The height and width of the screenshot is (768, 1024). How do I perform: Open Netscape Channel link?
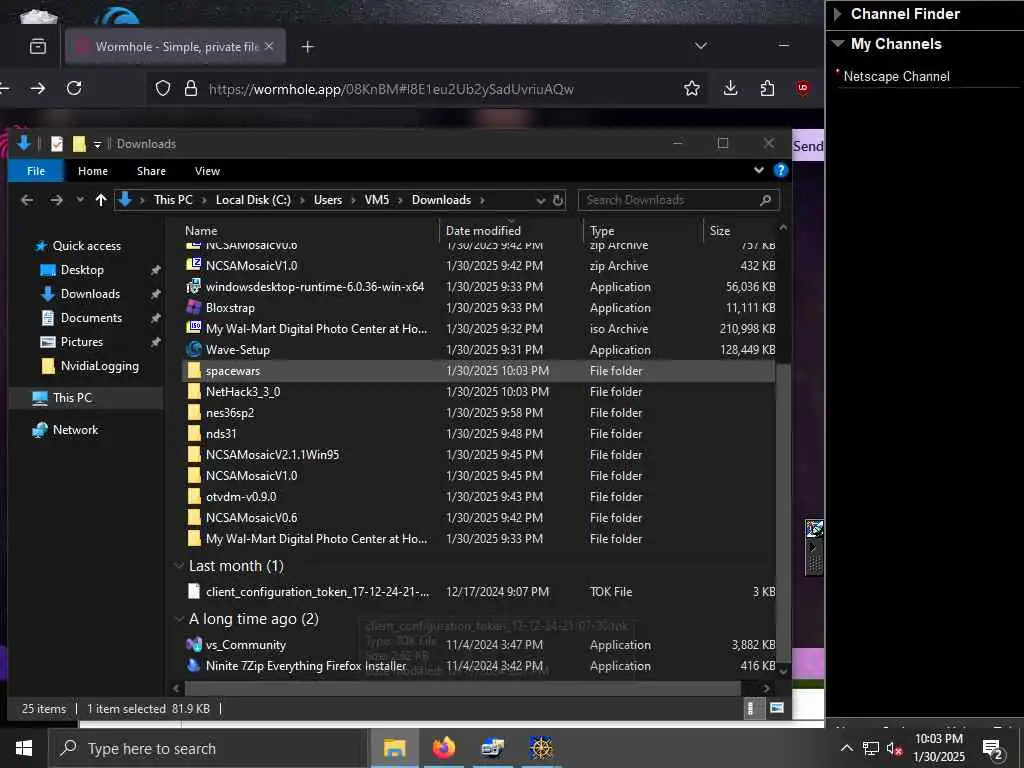tap(897, 76)
